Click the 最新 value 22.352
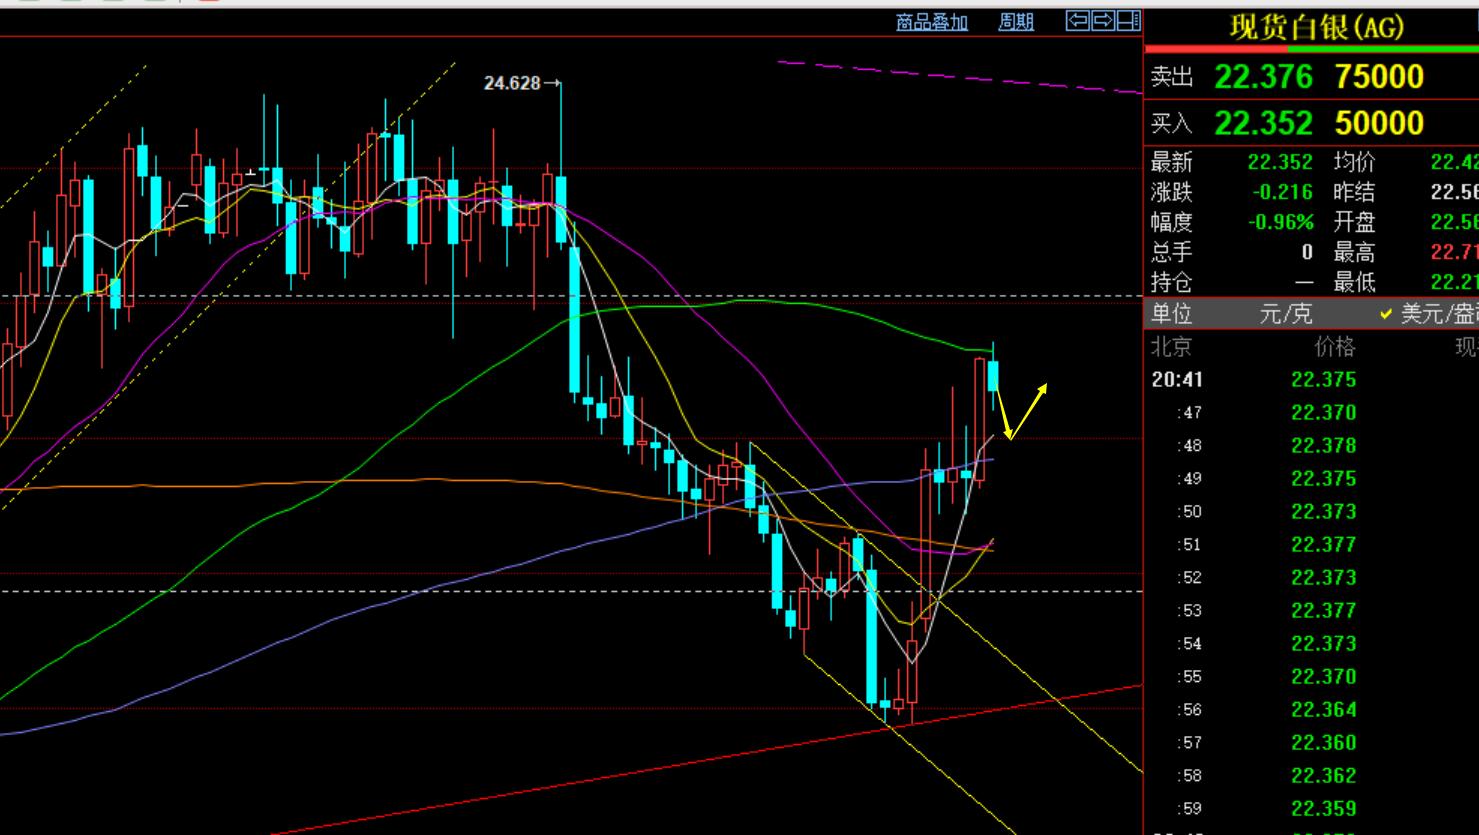The image size is (1479, 835). tap(1279, 162)
